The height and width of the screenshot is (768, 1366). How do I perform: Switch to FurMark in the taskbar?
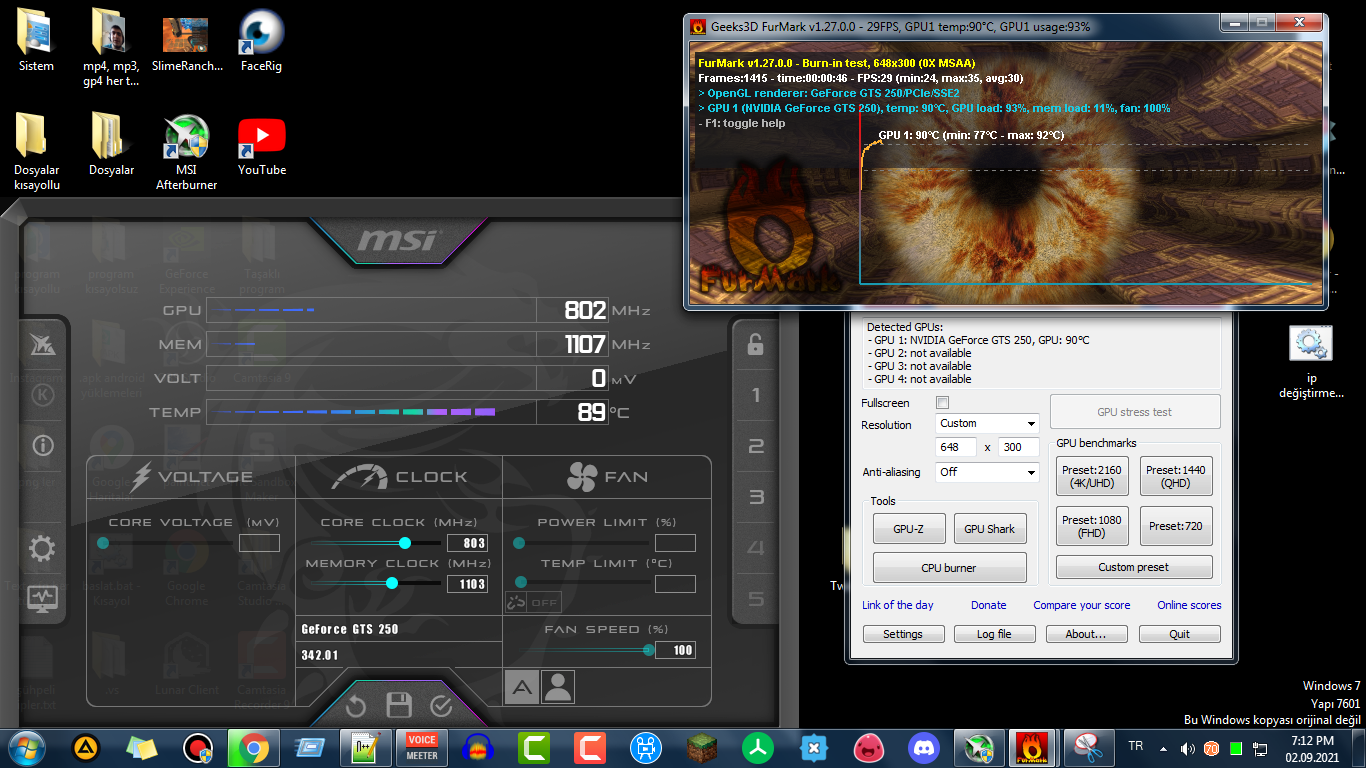pos(1030,748)
